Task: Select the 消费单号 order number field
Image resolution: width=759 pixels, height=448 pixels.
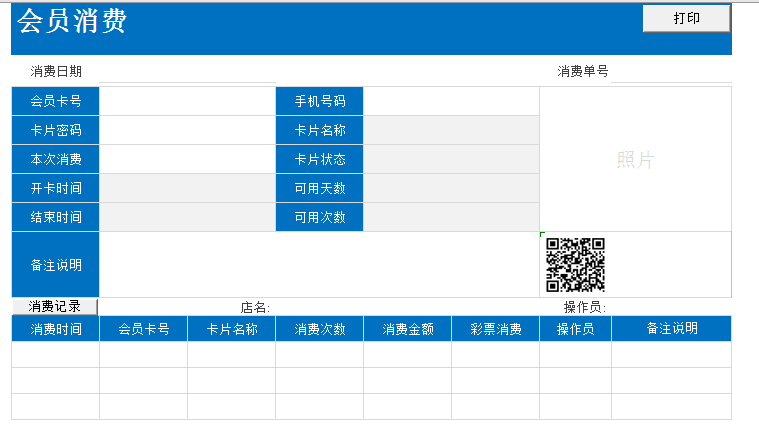Action: point(670,72)
